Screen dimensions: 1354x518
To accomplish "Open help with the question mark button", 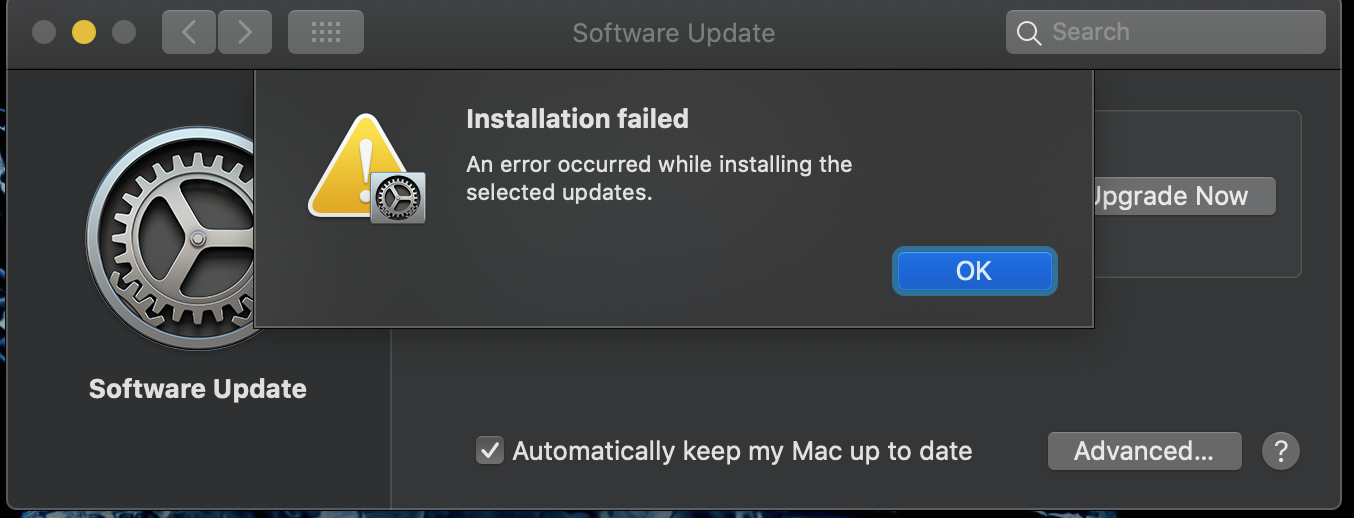I will tap(1281, 451).
